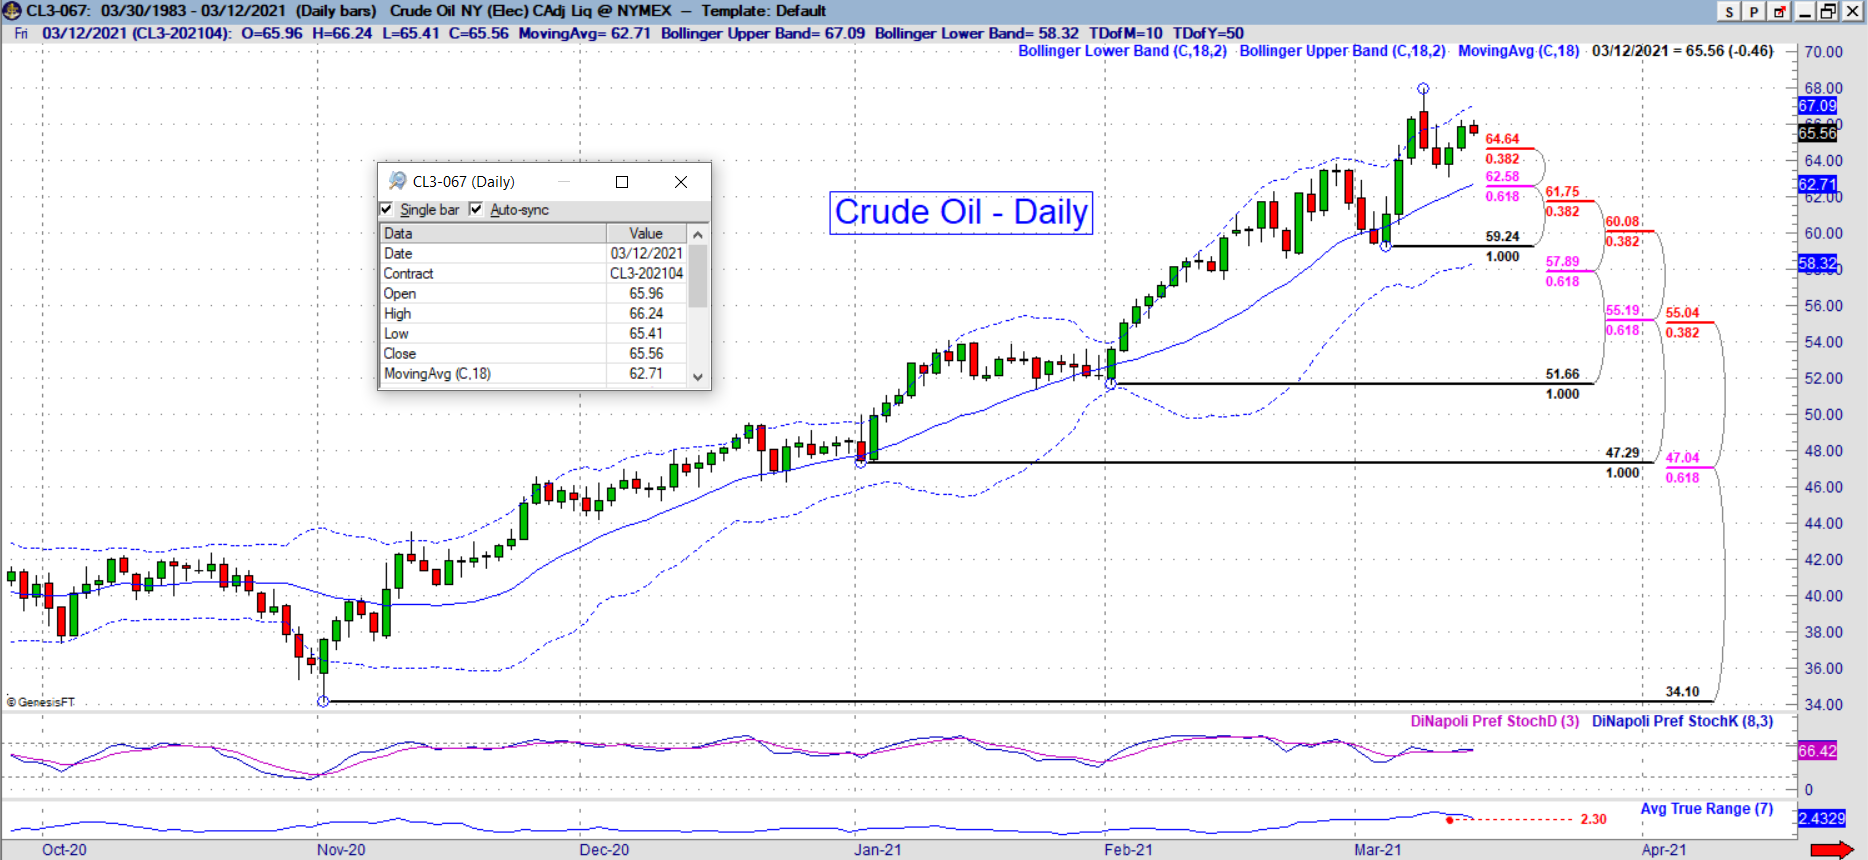Click the 67.09 Bollinger upper band price tag
The width and height of the screenshot is (1868, 860).
click(1817, 106)
